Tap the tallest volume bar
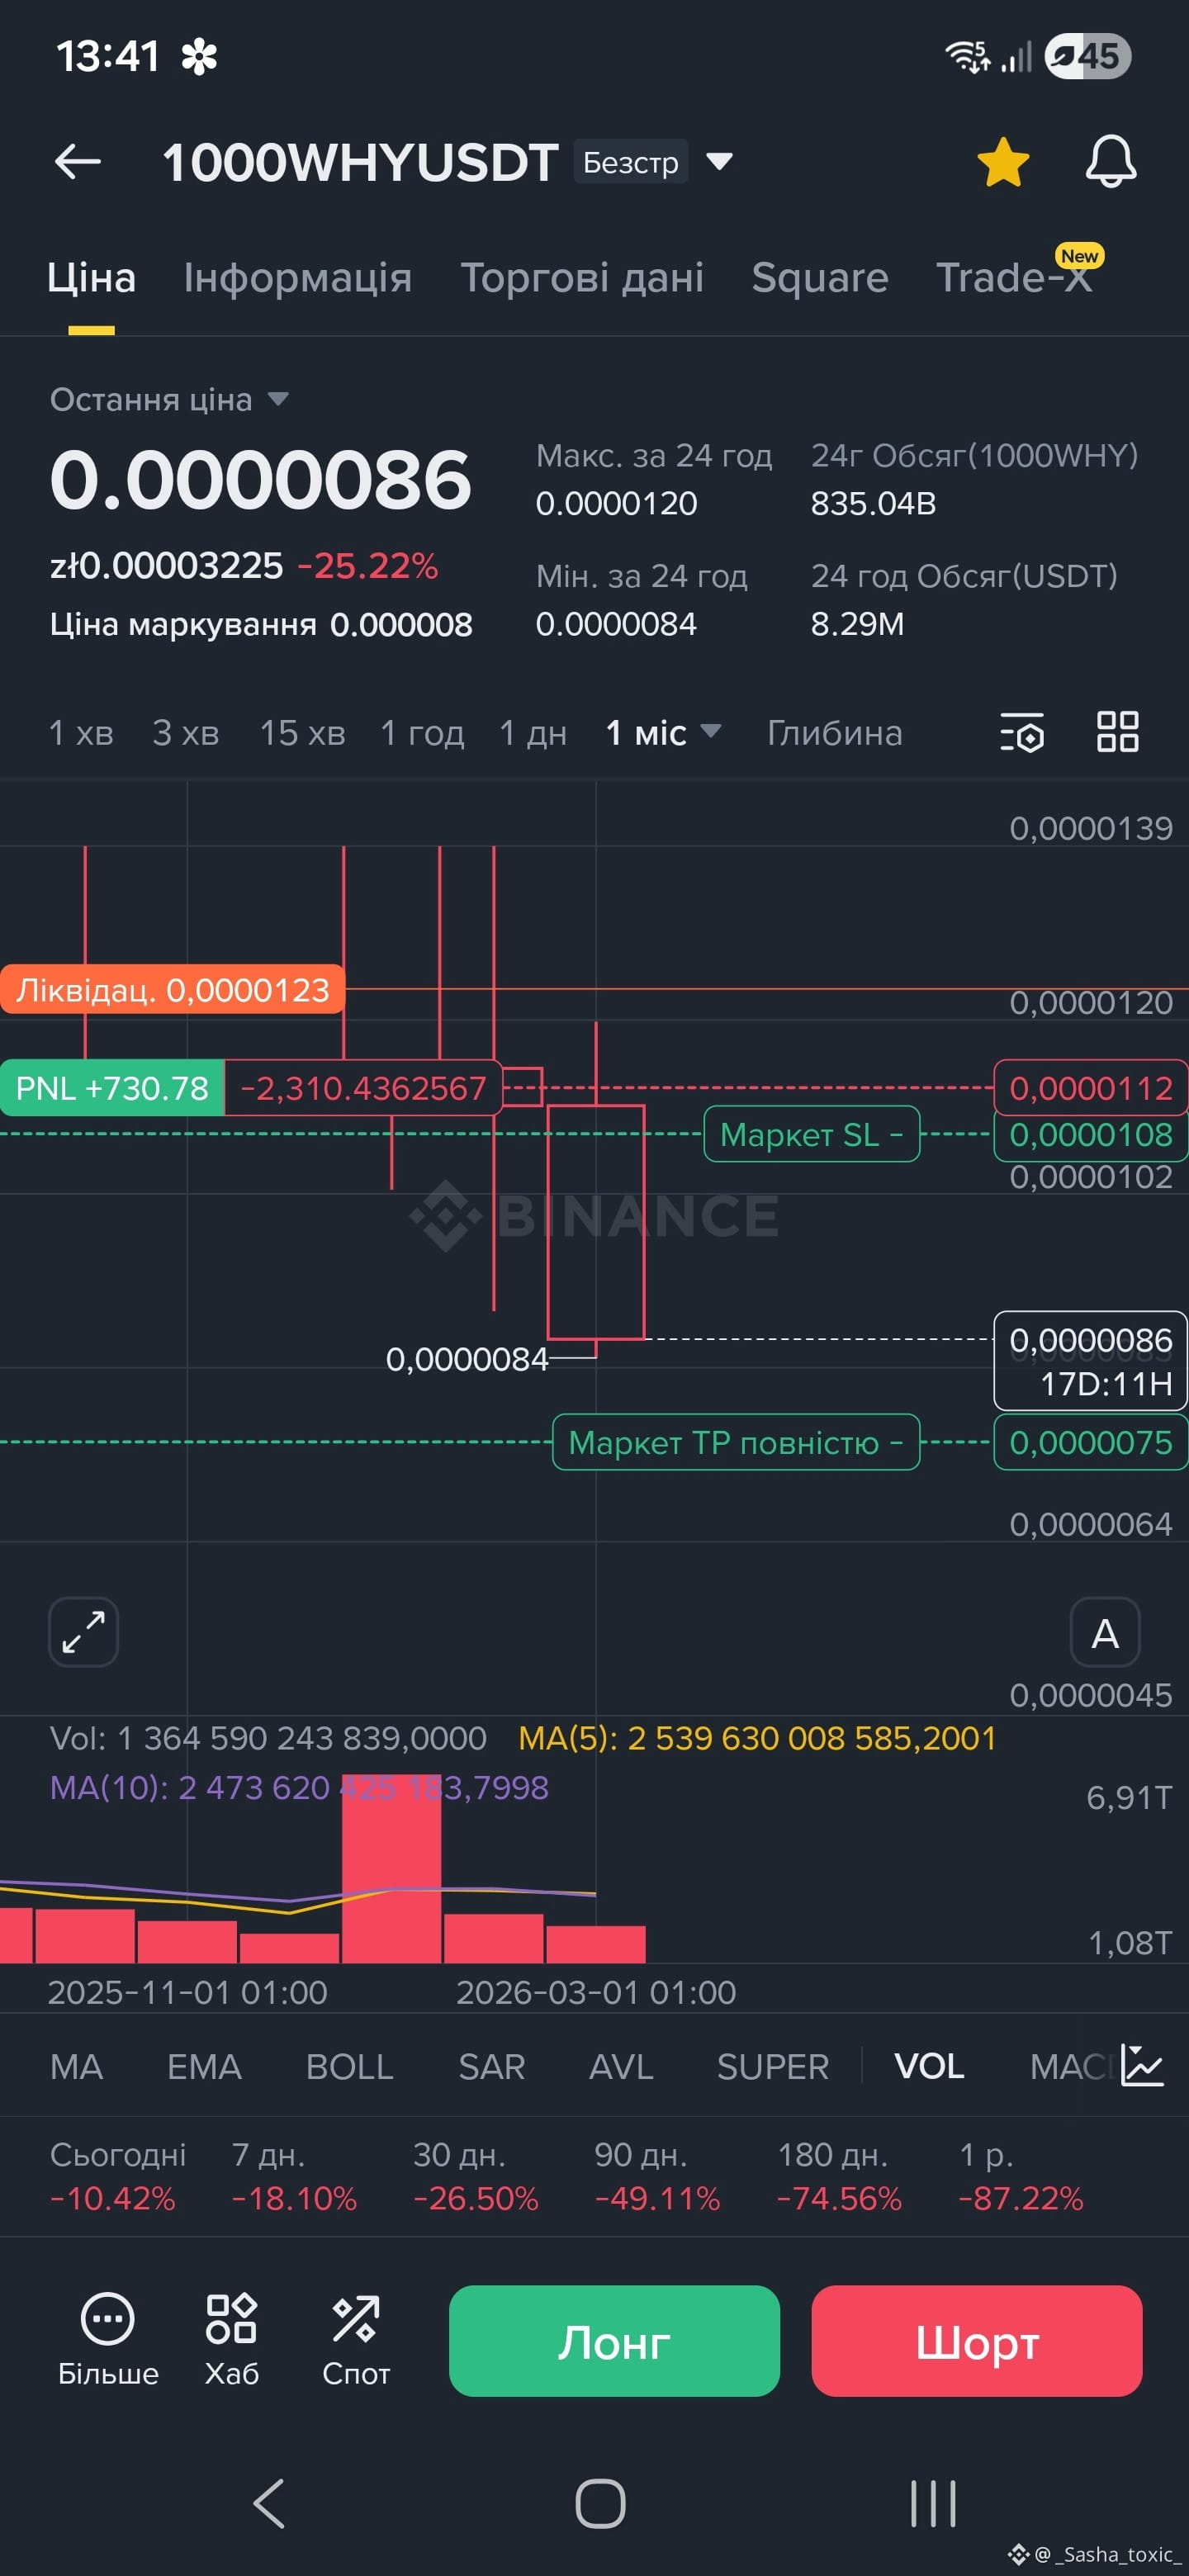The width and height of the screenshot is (1189, 2576). tap(391, 1869)
